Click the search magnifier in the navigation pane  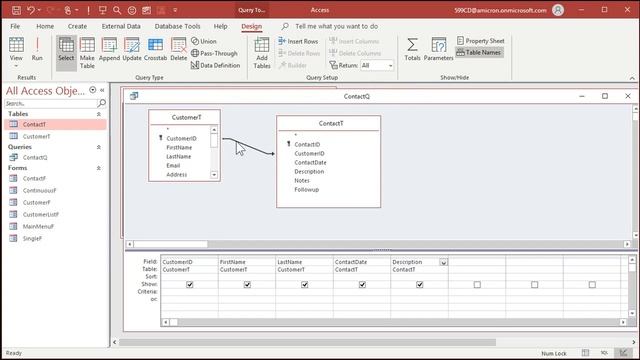tap(102, 103)
